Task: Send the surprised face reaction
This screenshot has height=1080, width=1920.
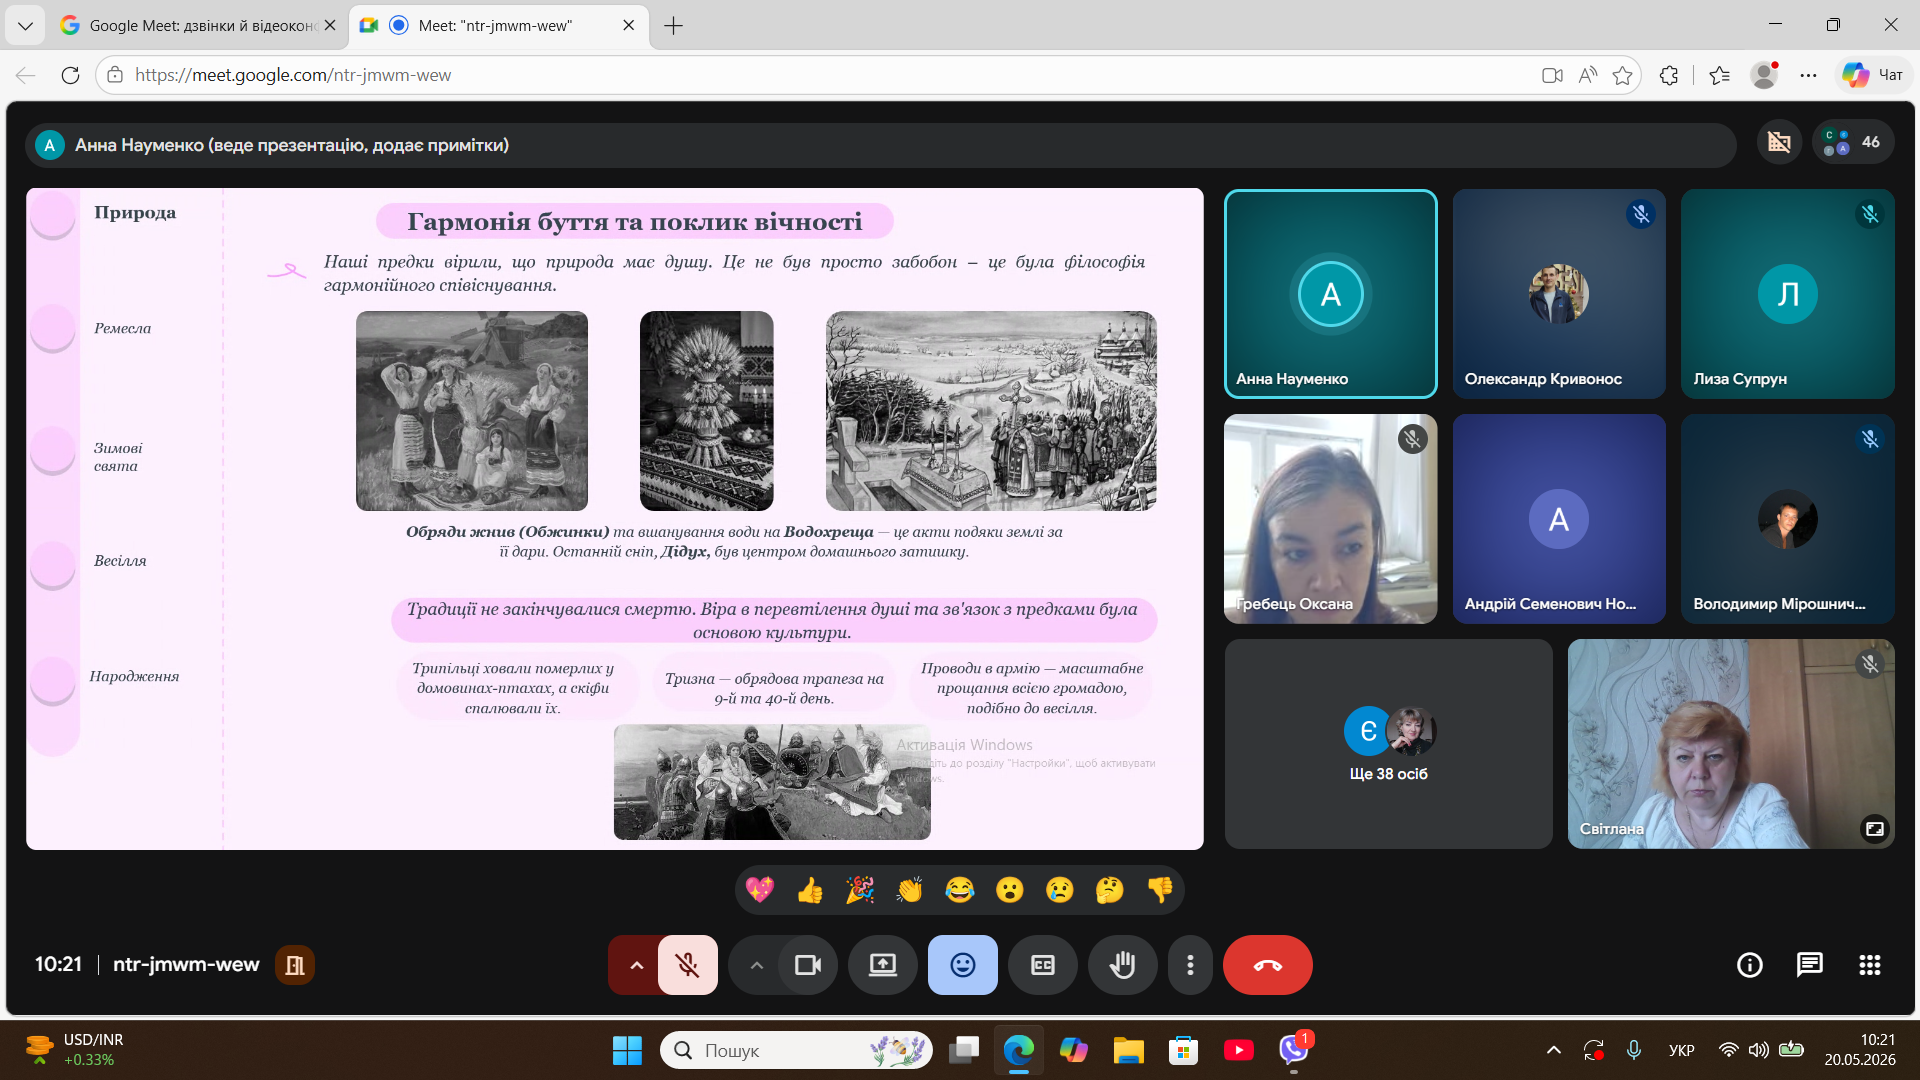Action: (1010, 889)
